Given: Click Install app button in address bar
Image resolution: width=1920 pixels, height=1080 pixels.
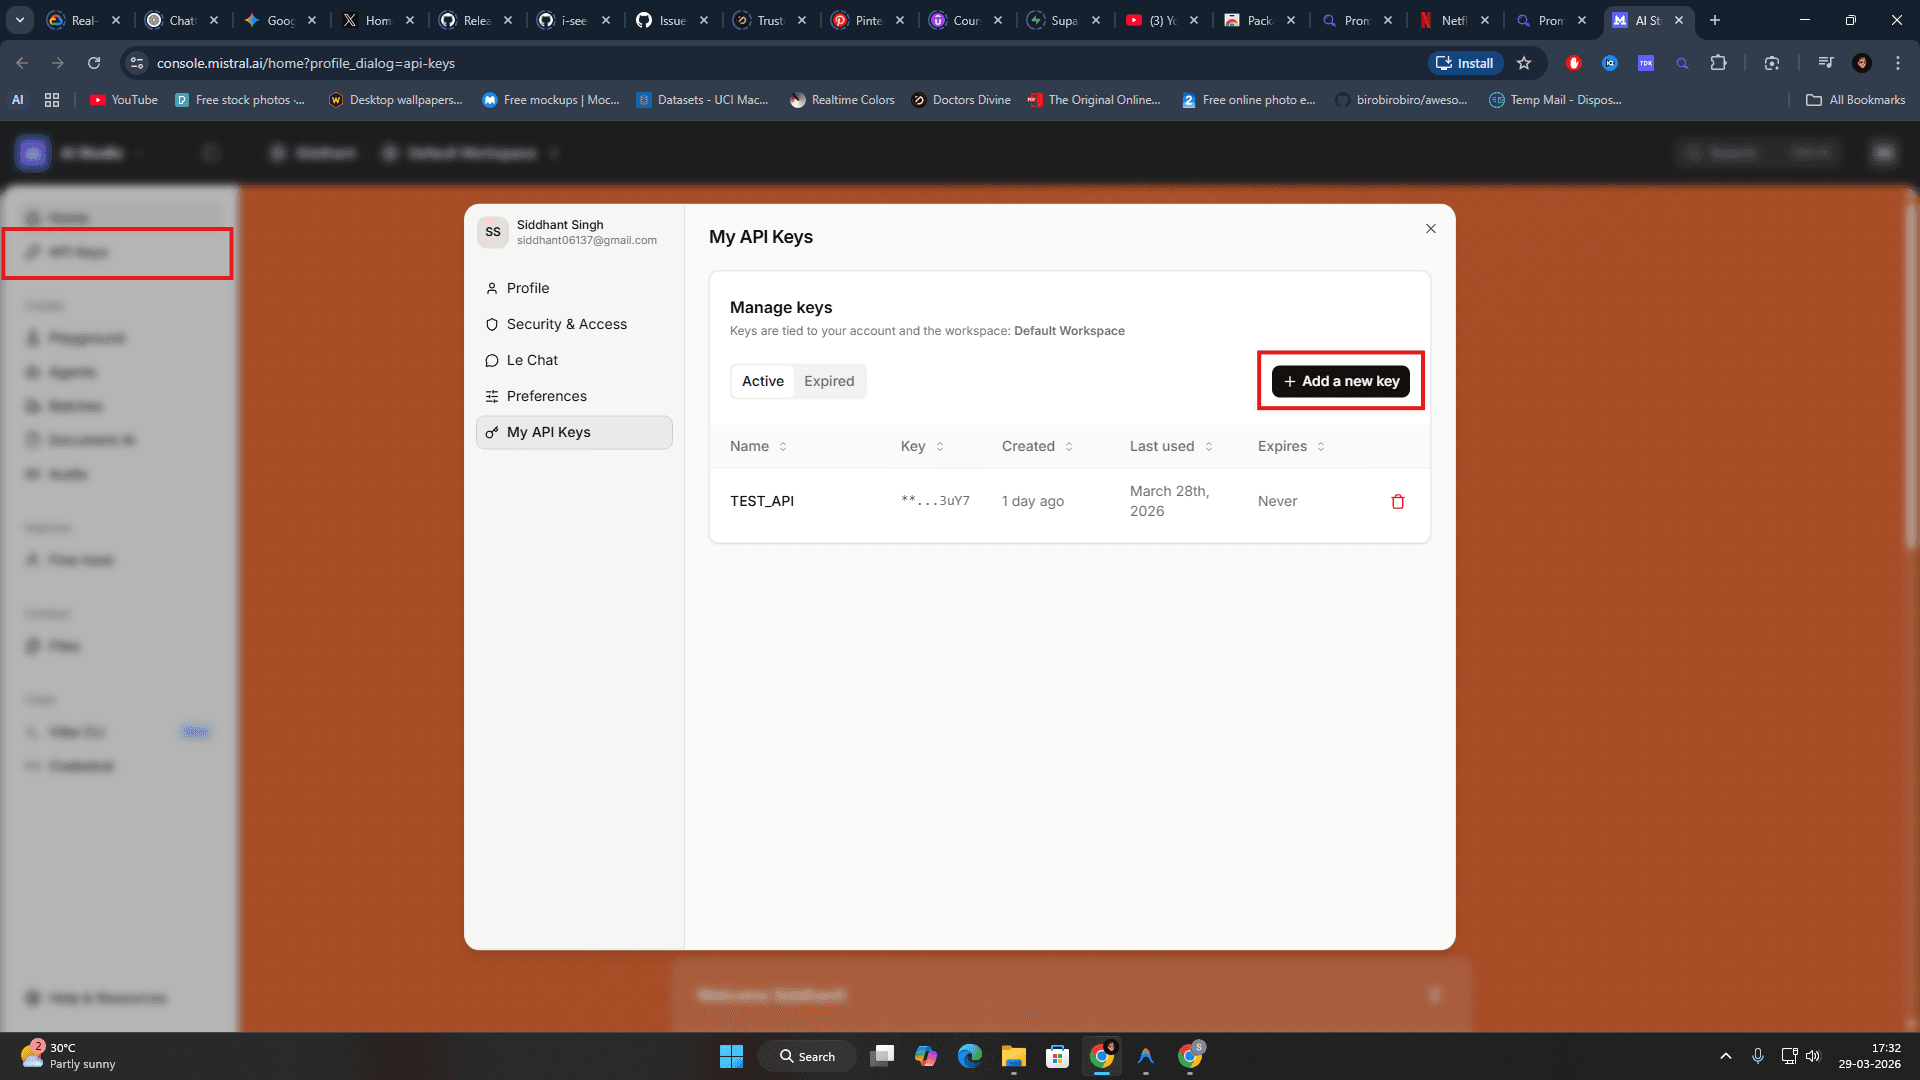Looking at the screenshot, I should pos(1465,63).
